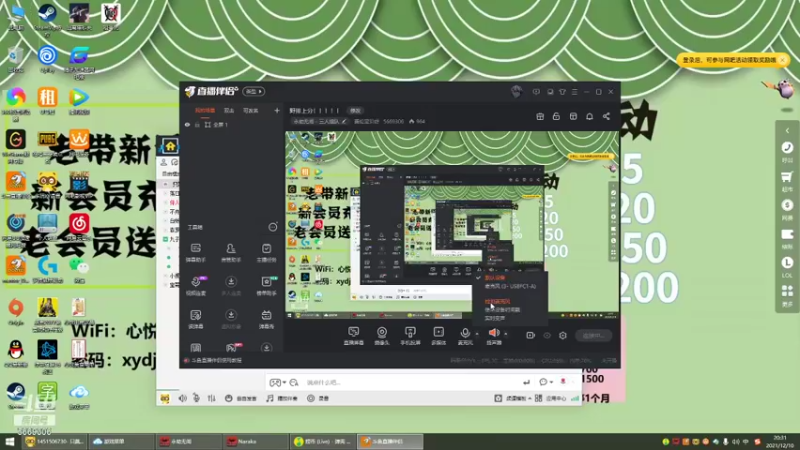The height and width of the screenshot is (450, 800).
Task: Open the hamburger menu in title bar
Action: click(574, 92)
